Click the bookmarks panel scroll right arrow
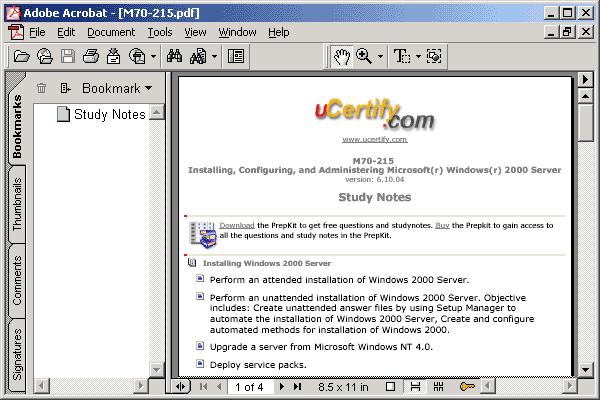This screenshot has width=600, height=400. (140, 386)
